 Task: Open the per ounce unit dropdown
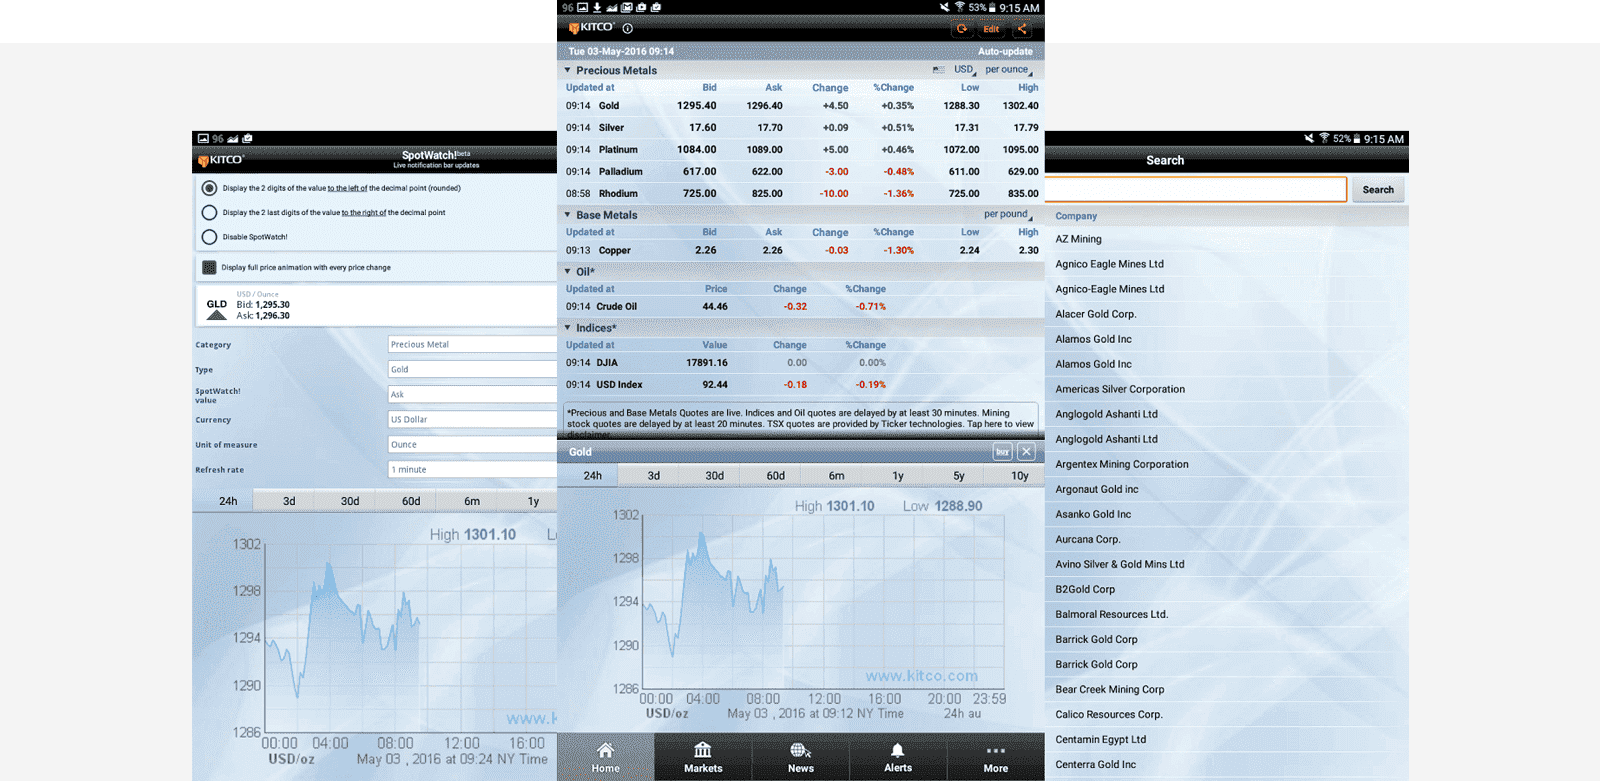1008,70
